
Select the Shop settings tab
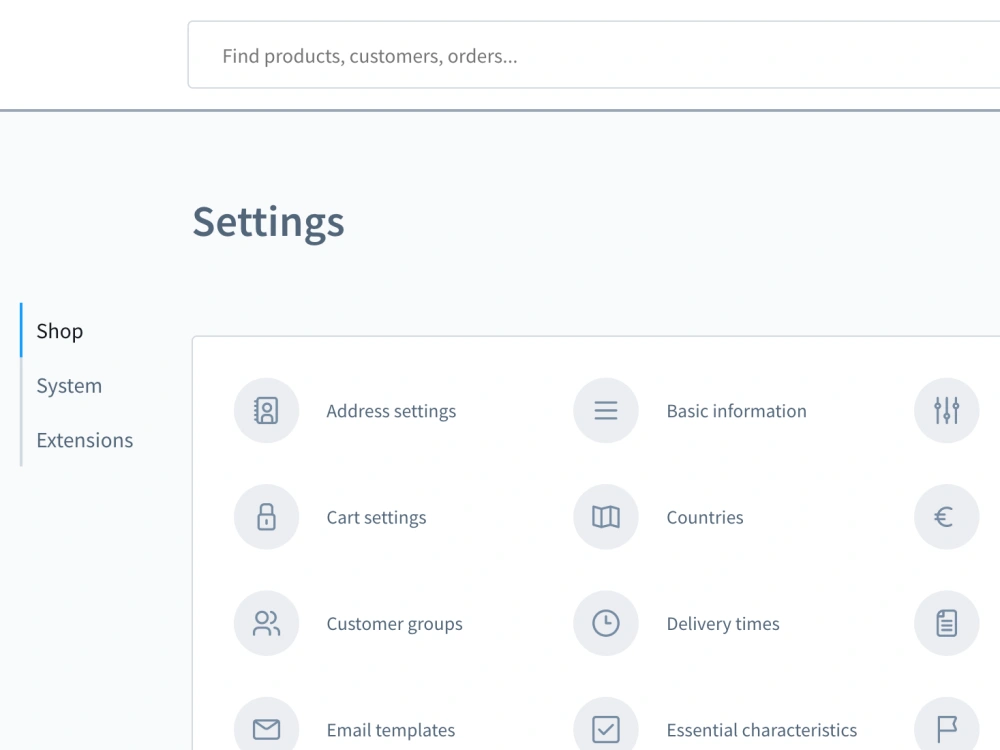60,331
